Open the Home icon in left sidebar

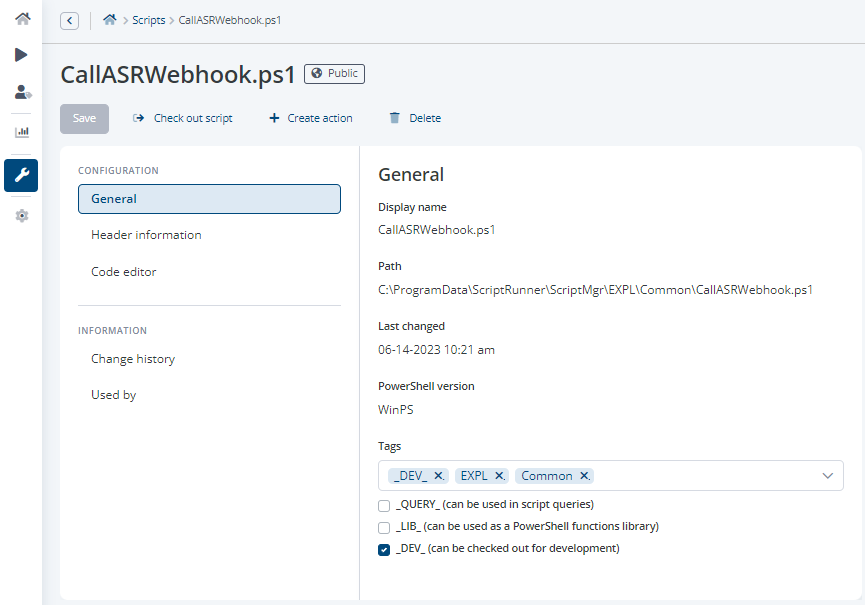point(21,19)
